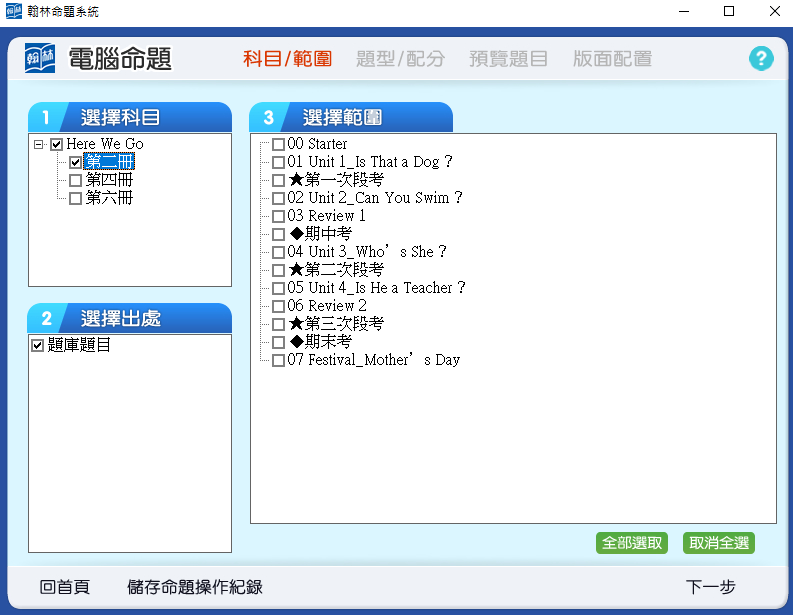Select the 06 Review 2 text
Image resolution: width=793 pixels, height=615 pixels.
[x=327, y=306]
